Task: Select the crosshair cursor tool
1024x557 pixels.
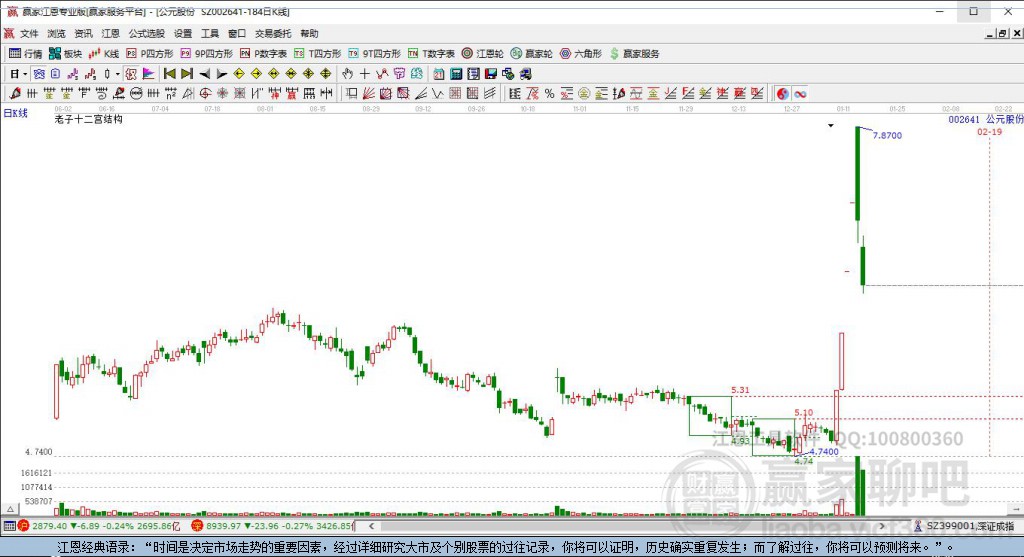Action: coord(364,74)
